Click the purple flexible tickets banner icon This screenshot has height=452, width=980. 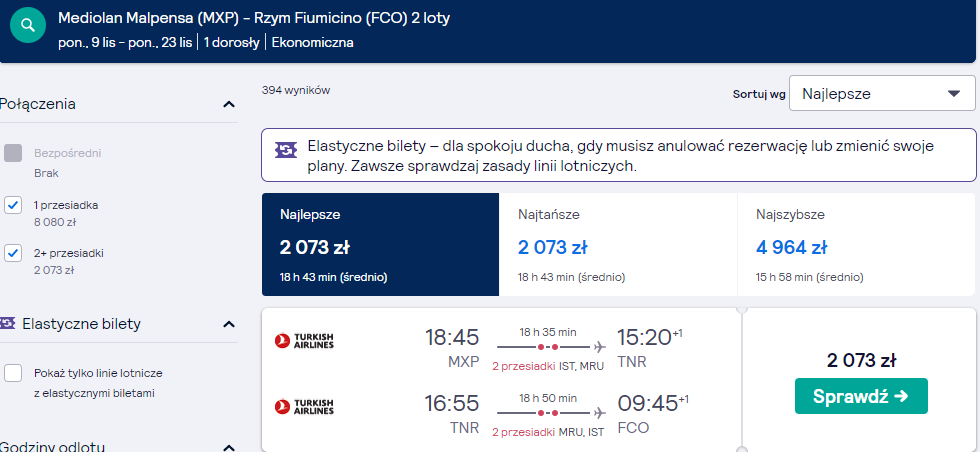(286, 149)
